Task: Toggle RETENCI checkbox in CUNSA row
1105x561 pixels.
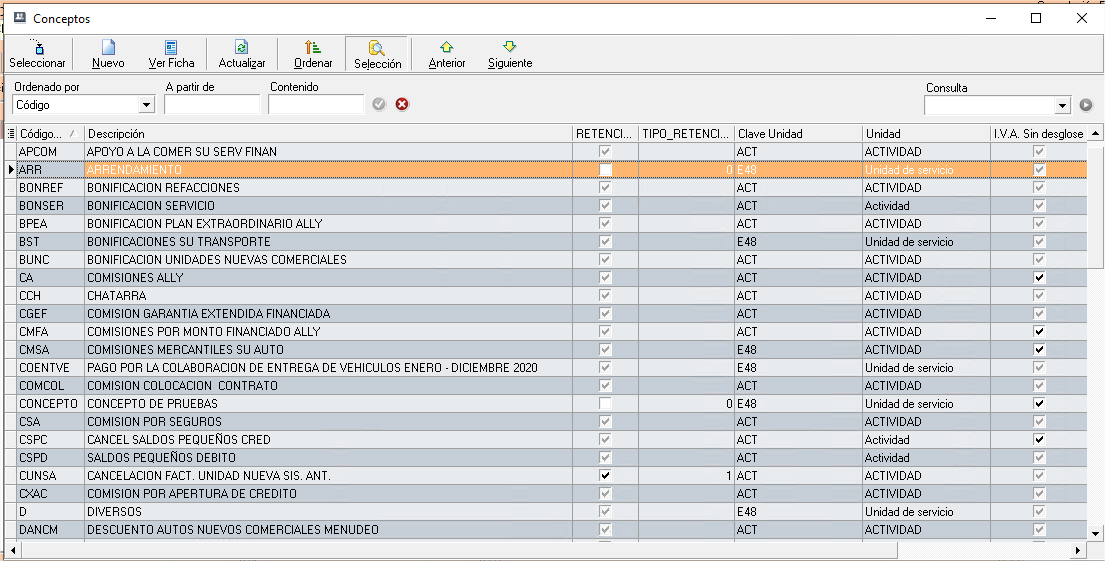Action: pos(605,475)
